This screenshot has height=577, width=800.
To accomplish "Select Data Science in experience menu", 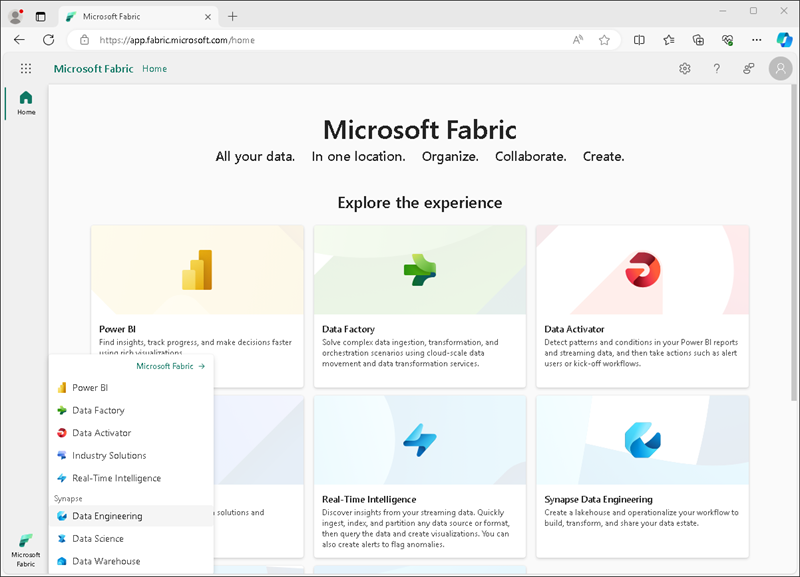I will pos(131,538).
